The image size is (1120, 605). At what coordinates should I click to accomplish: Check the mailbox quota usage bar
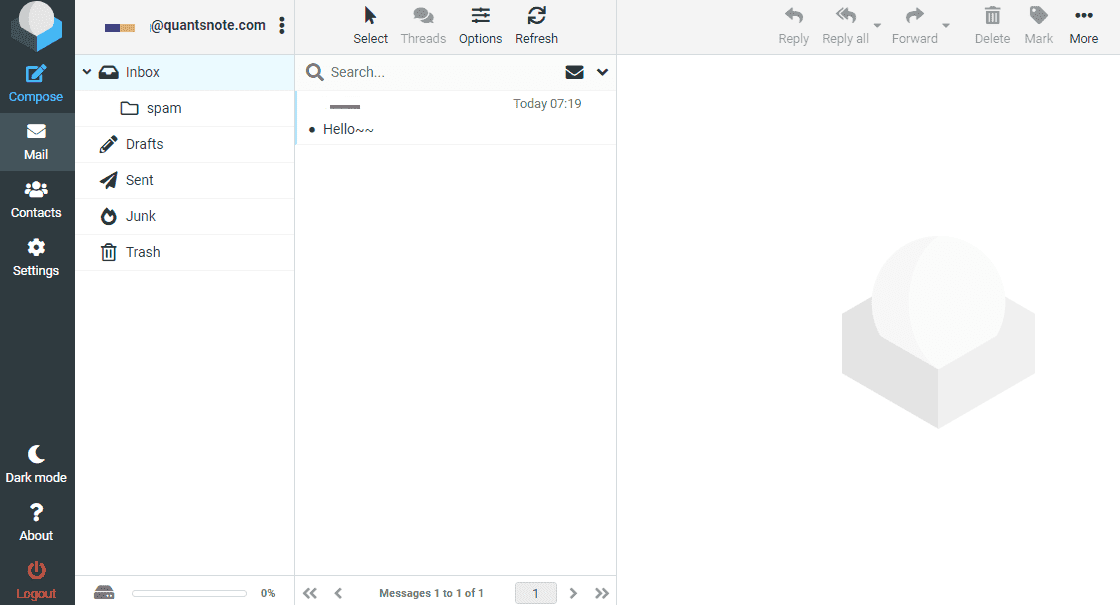click(x=190, y=592)
